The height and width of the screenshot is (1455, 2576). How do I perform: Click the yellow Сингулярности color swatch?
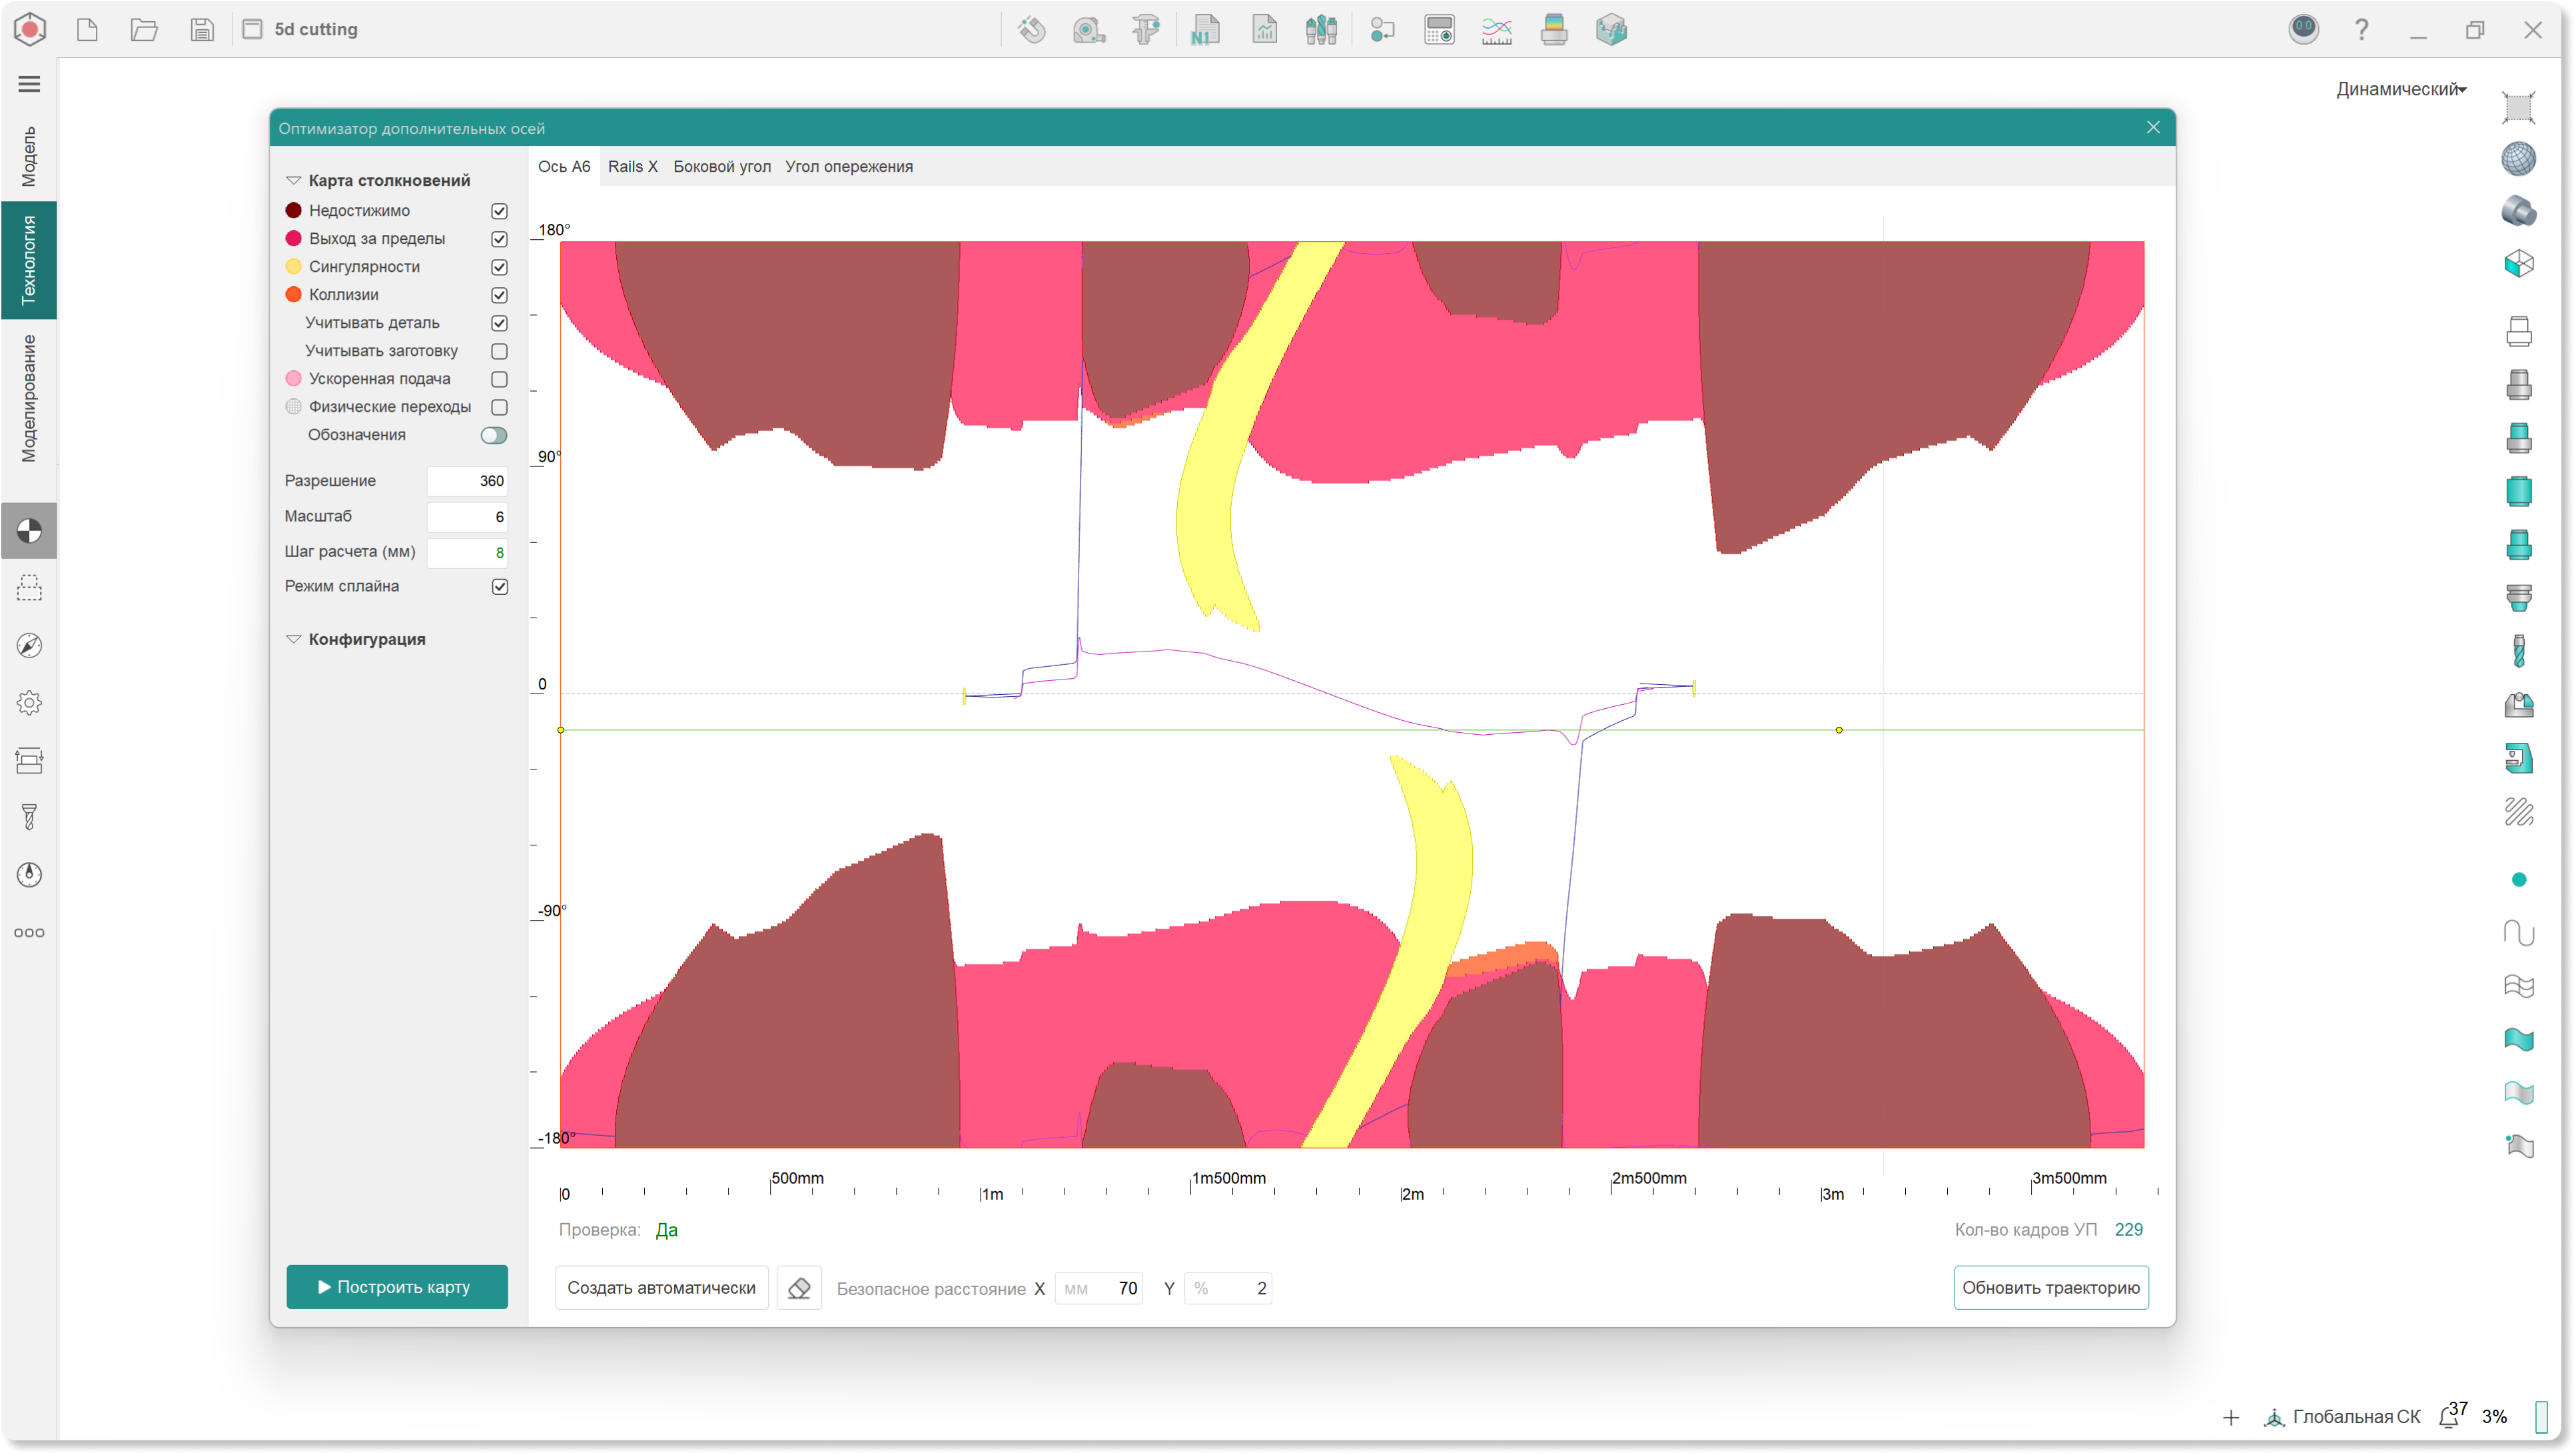(x=294, y=267)
